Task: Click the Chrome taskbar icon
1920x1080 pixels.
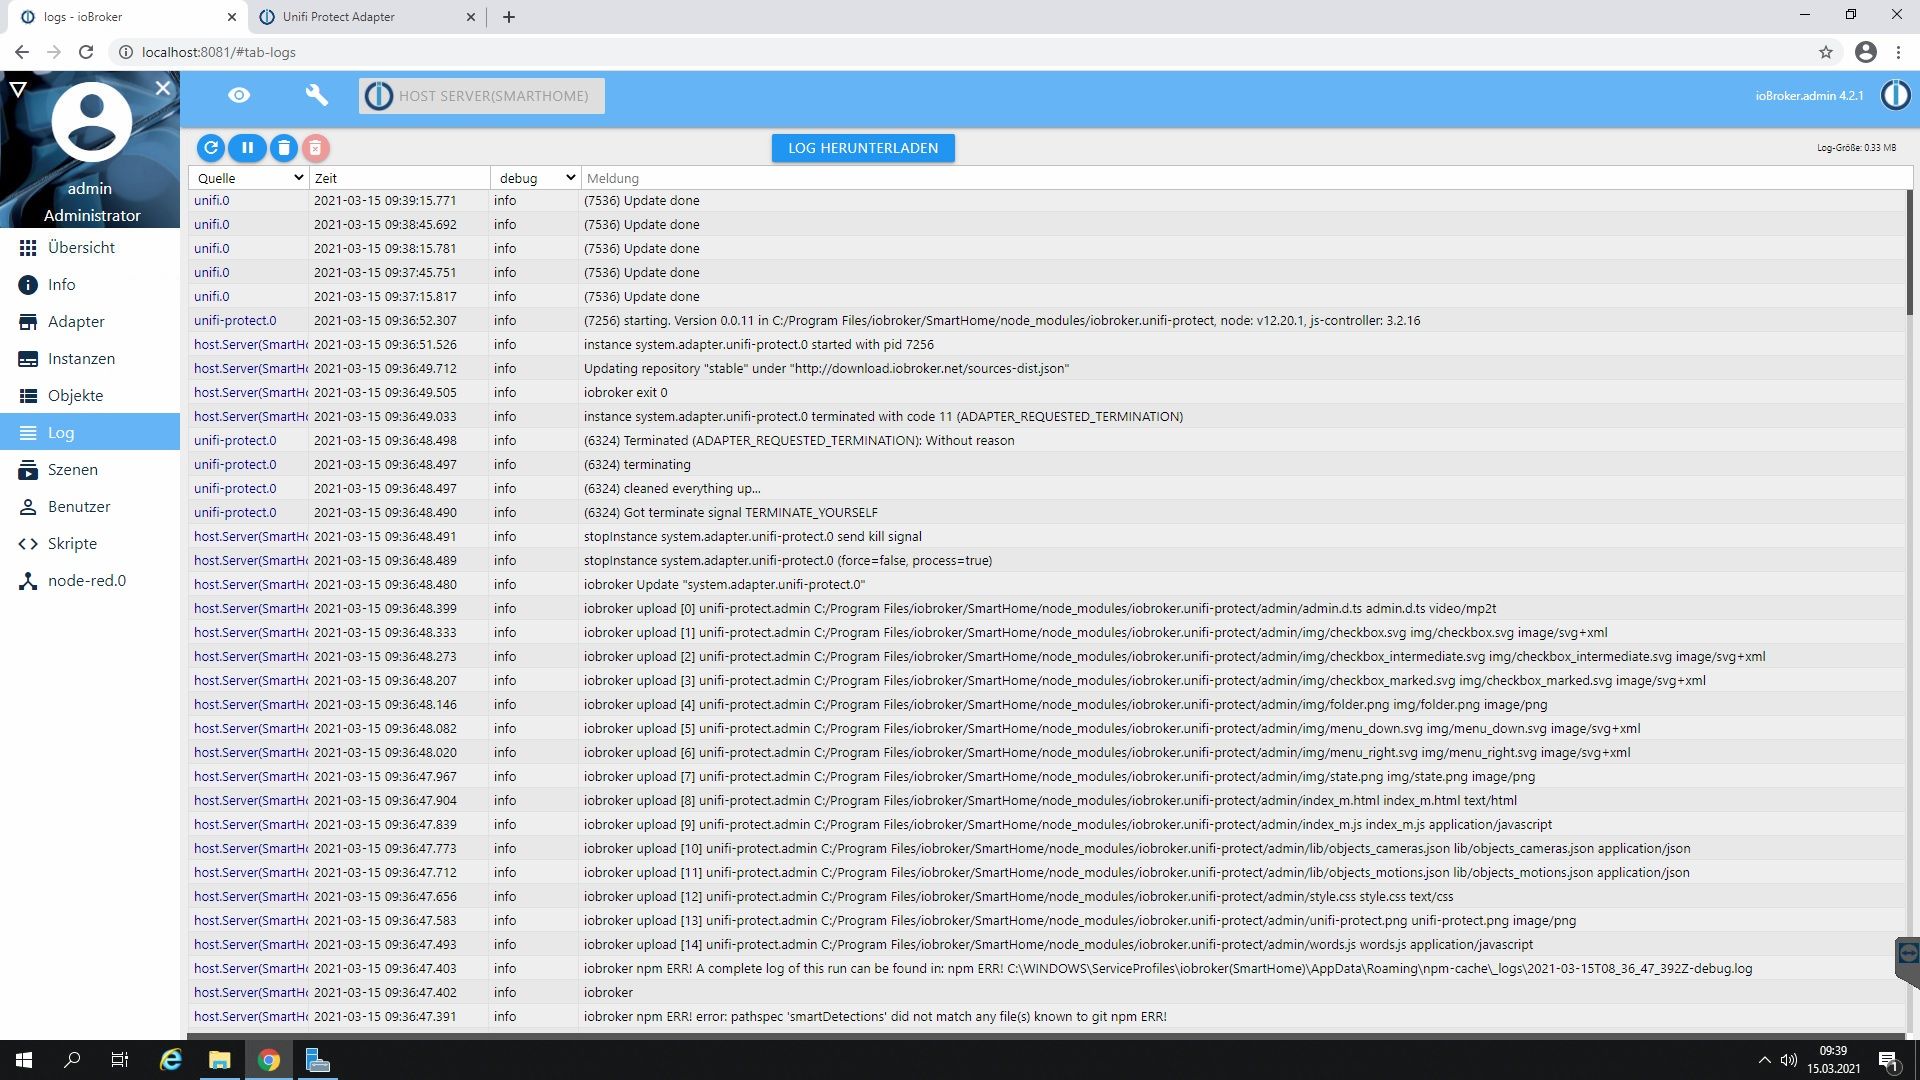Action: 268,1060
